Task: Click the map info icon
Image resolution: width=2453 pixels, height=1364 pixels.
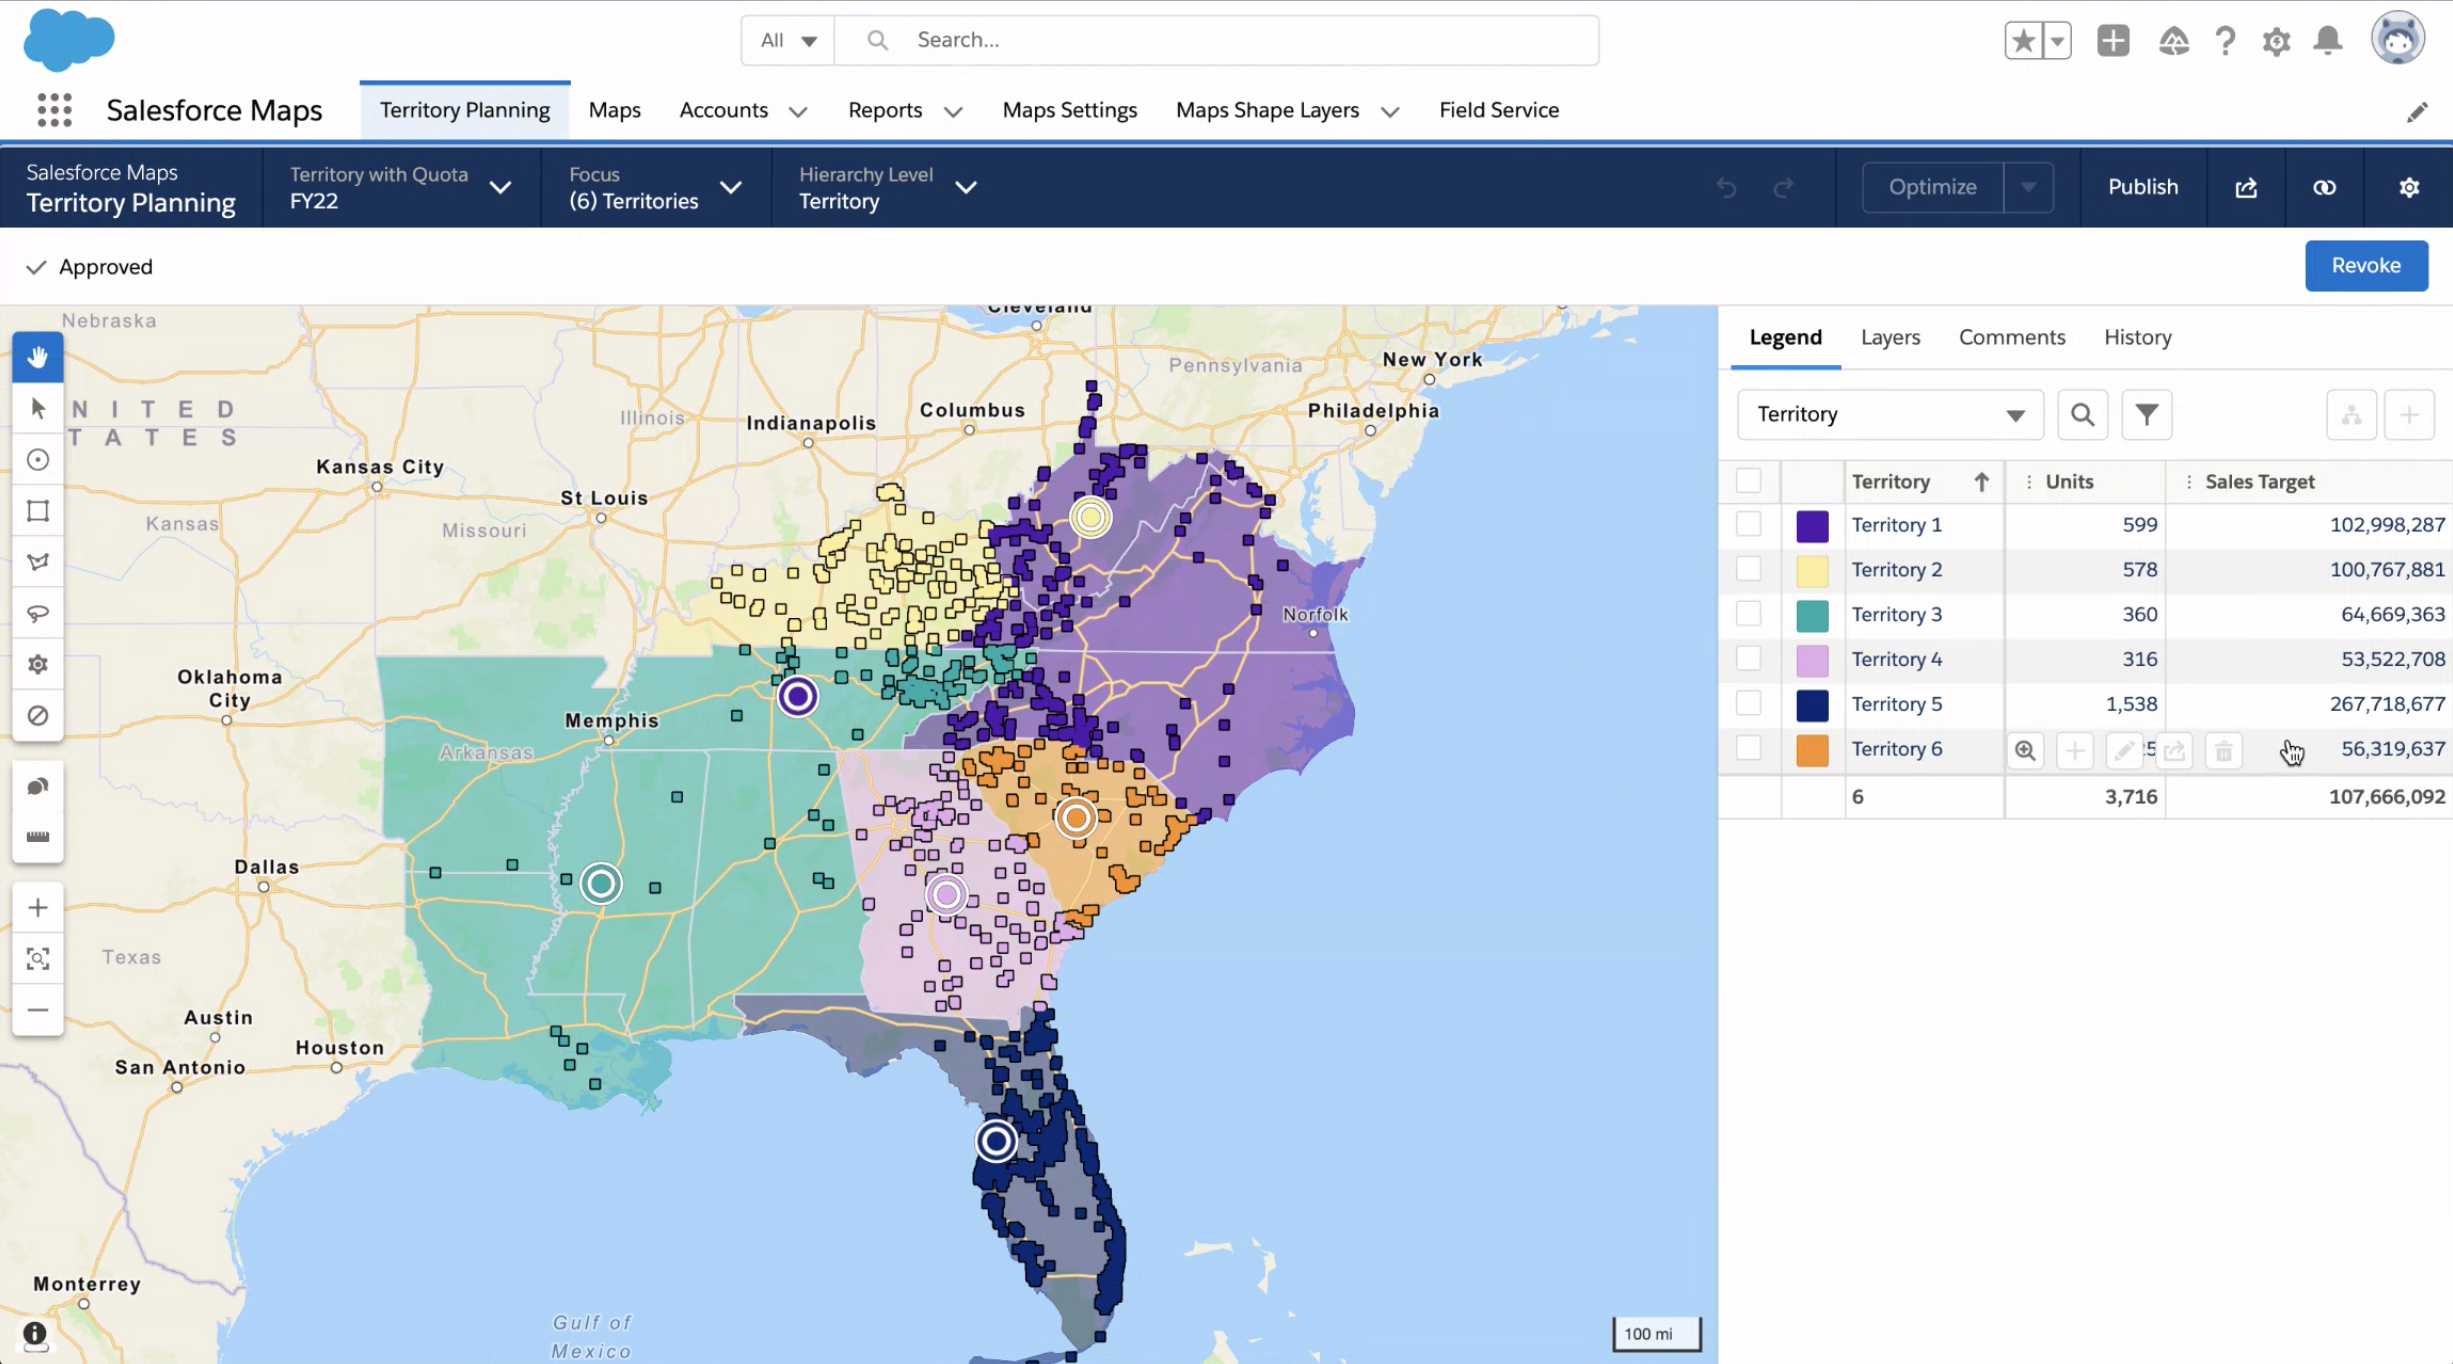Action: tap(35, 1334)
